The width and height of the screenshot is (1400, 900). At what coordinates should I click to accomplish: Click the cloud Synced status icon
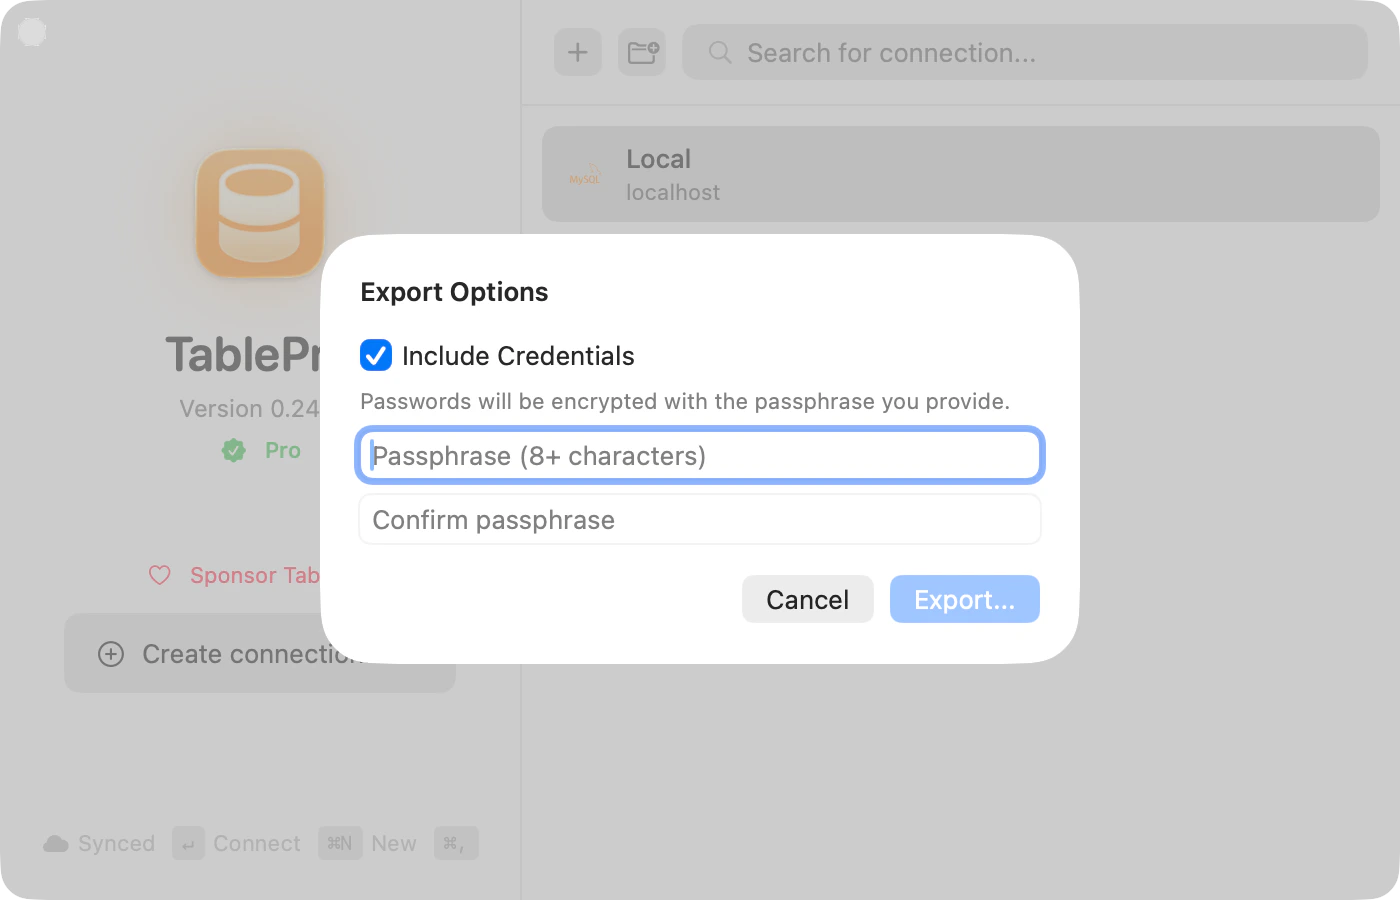pos(57,843)
